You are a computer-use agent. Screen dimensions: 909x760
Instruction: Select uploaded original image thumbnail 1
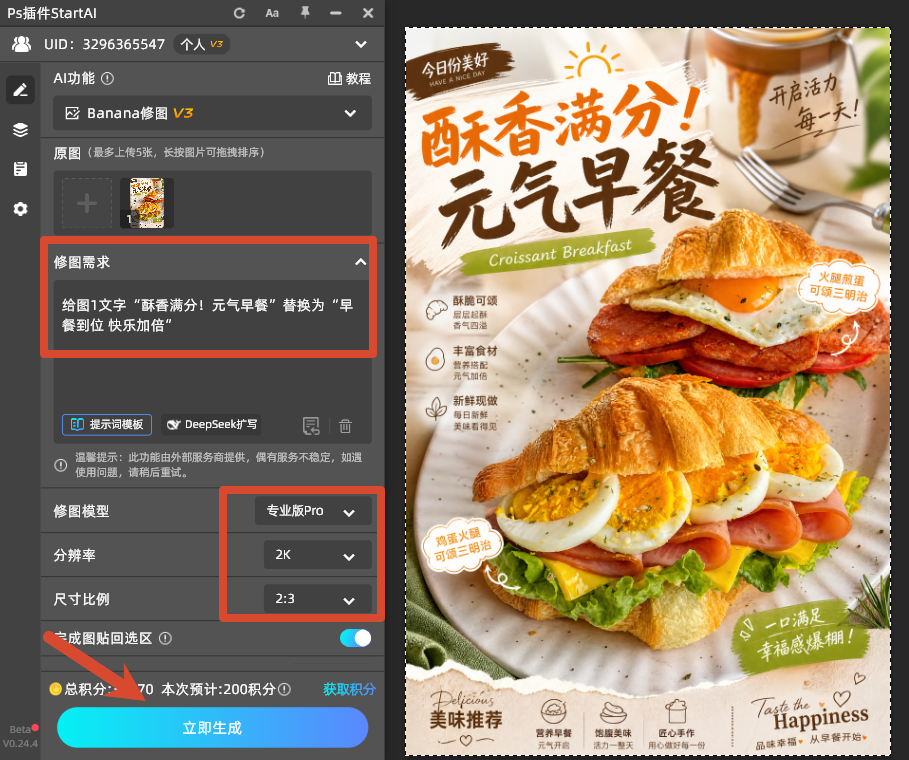(147, 203)
